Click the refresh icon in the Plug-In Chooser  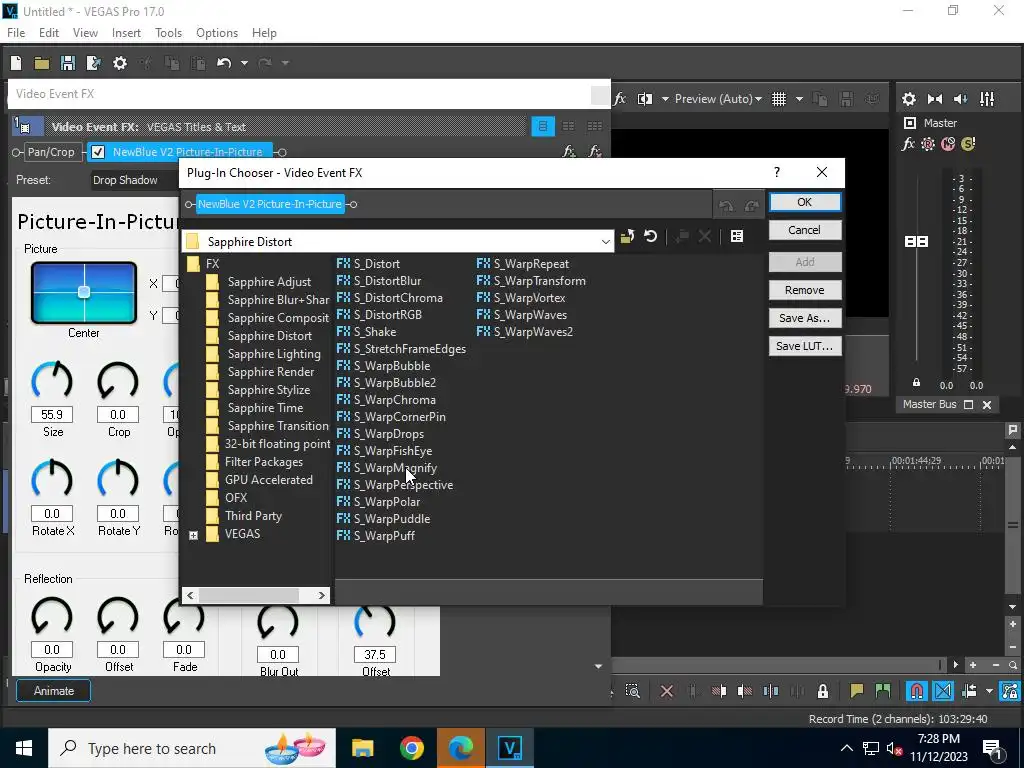650,236
